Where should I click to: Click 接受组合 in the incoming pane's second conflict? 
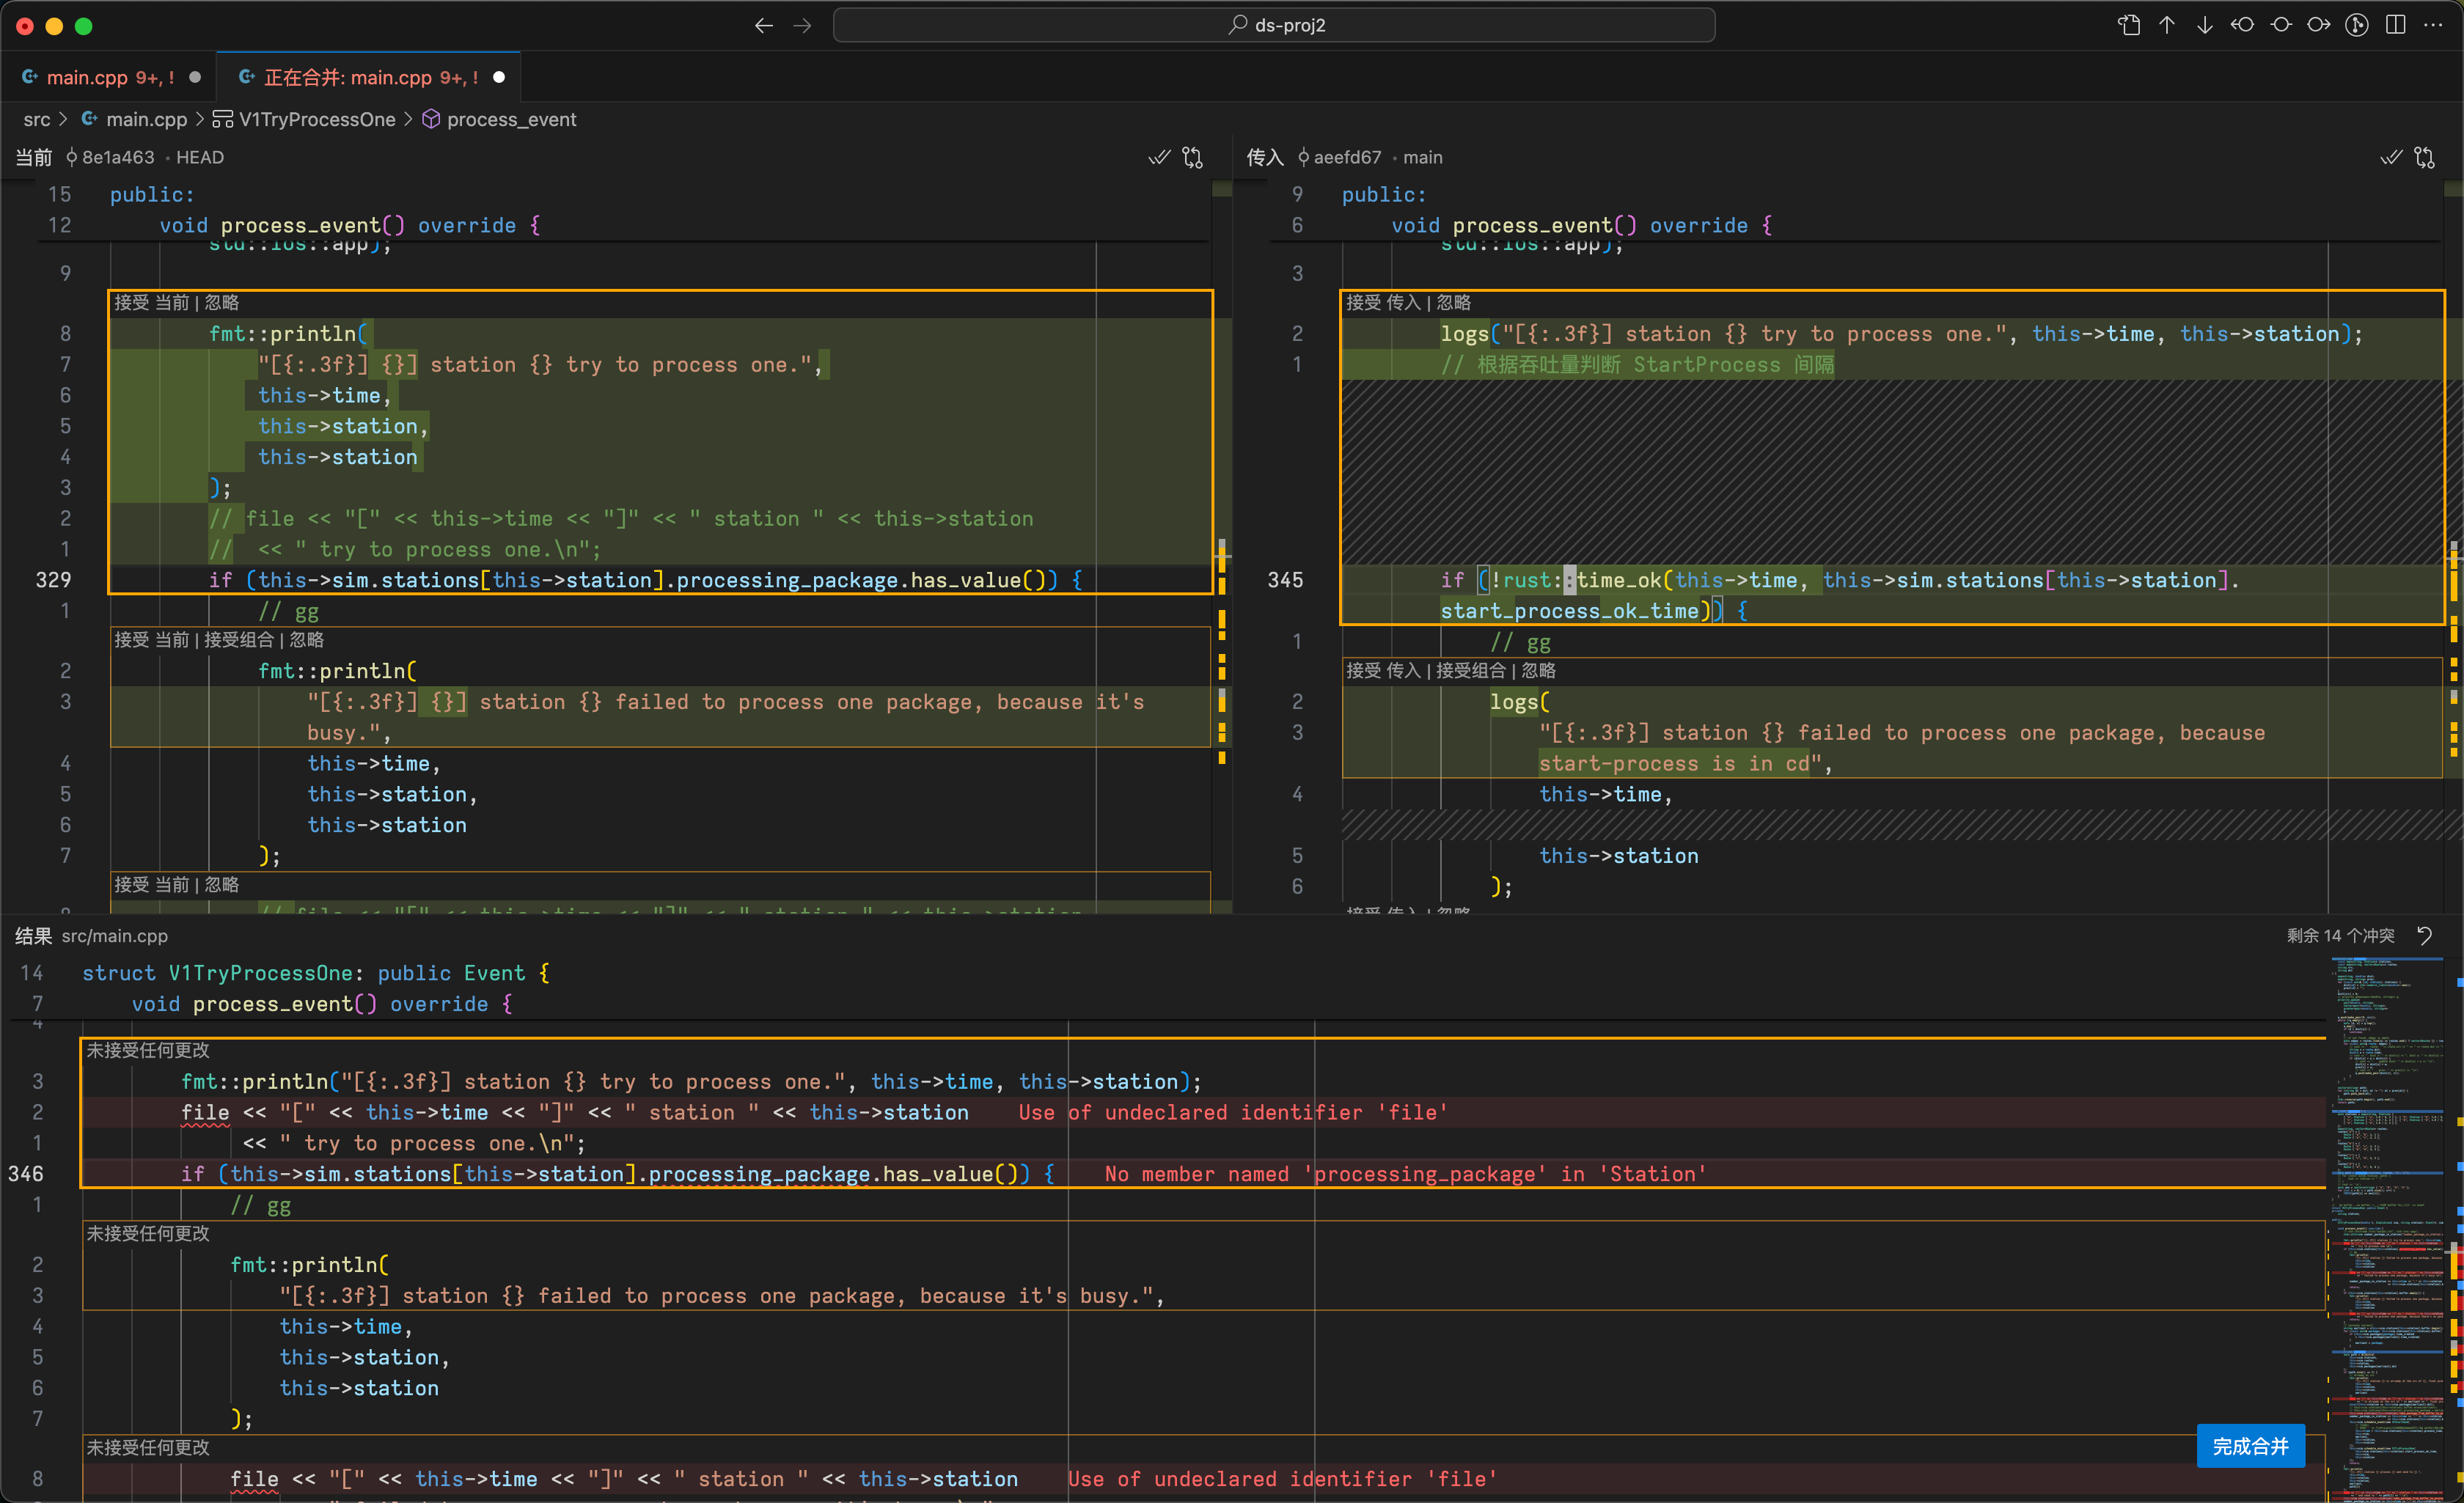click(x=1470, y=670)
